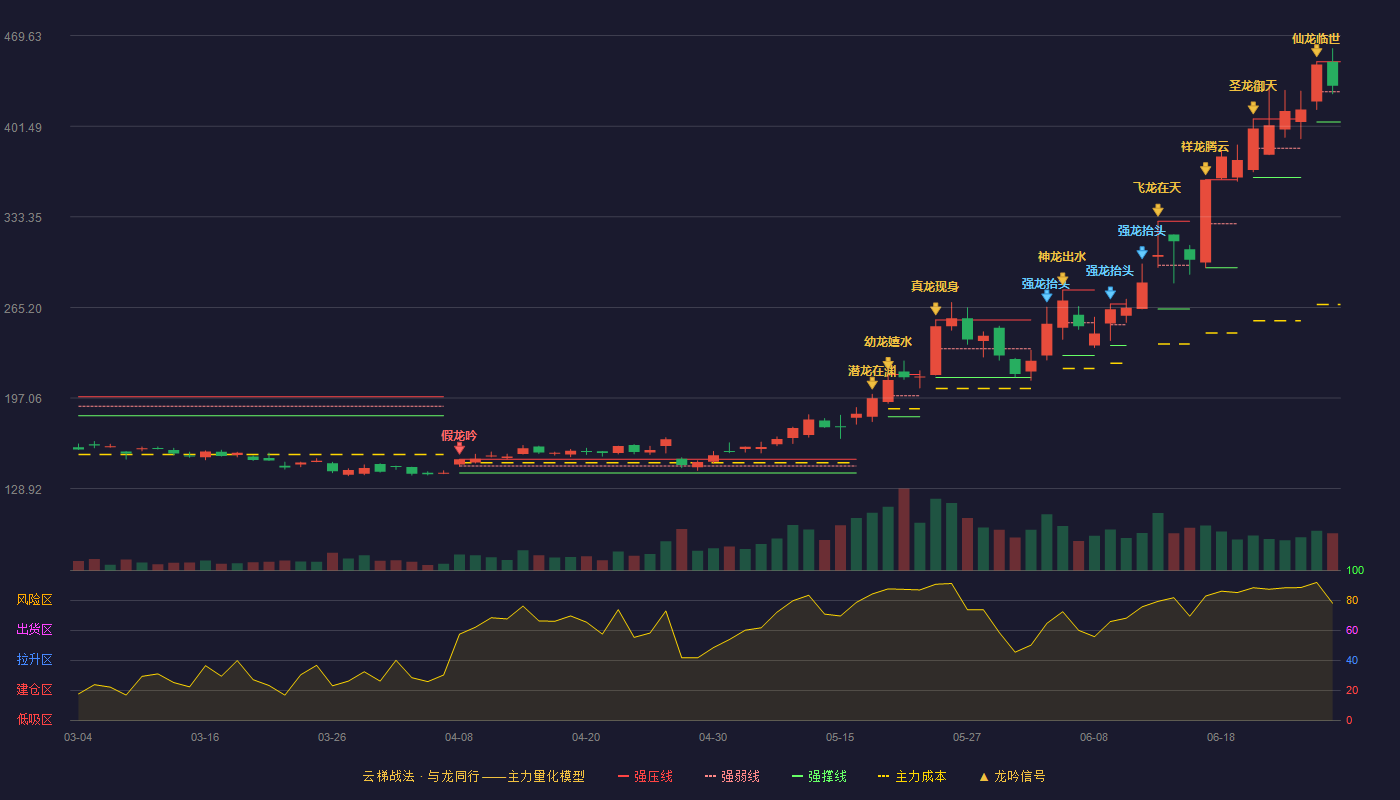Select the 拉升区 zone label
The height and width of the screenshot is (800, 1400).
34,660
